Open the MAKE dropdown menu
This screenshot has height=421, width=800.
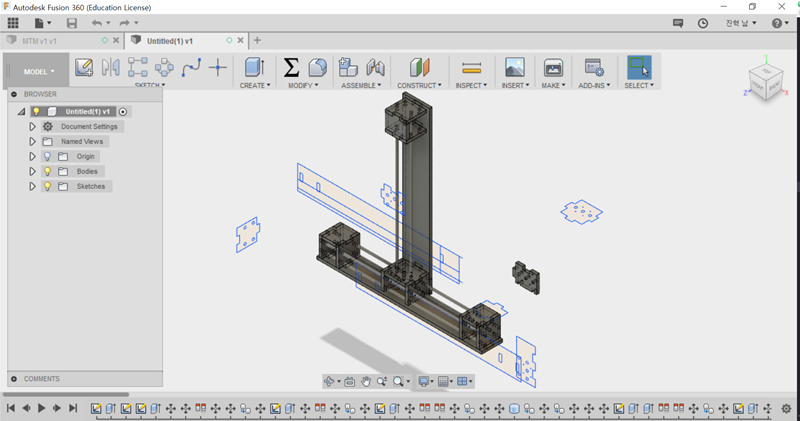tap(554, 85)
